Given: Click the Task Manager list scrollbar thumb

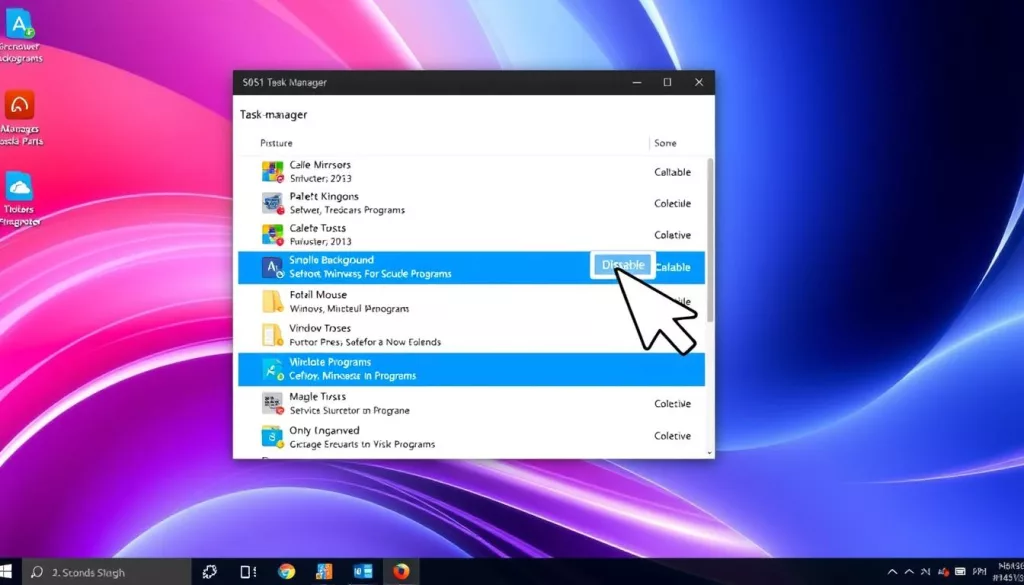Looking at the screenshot, I should tap(710, 239).
